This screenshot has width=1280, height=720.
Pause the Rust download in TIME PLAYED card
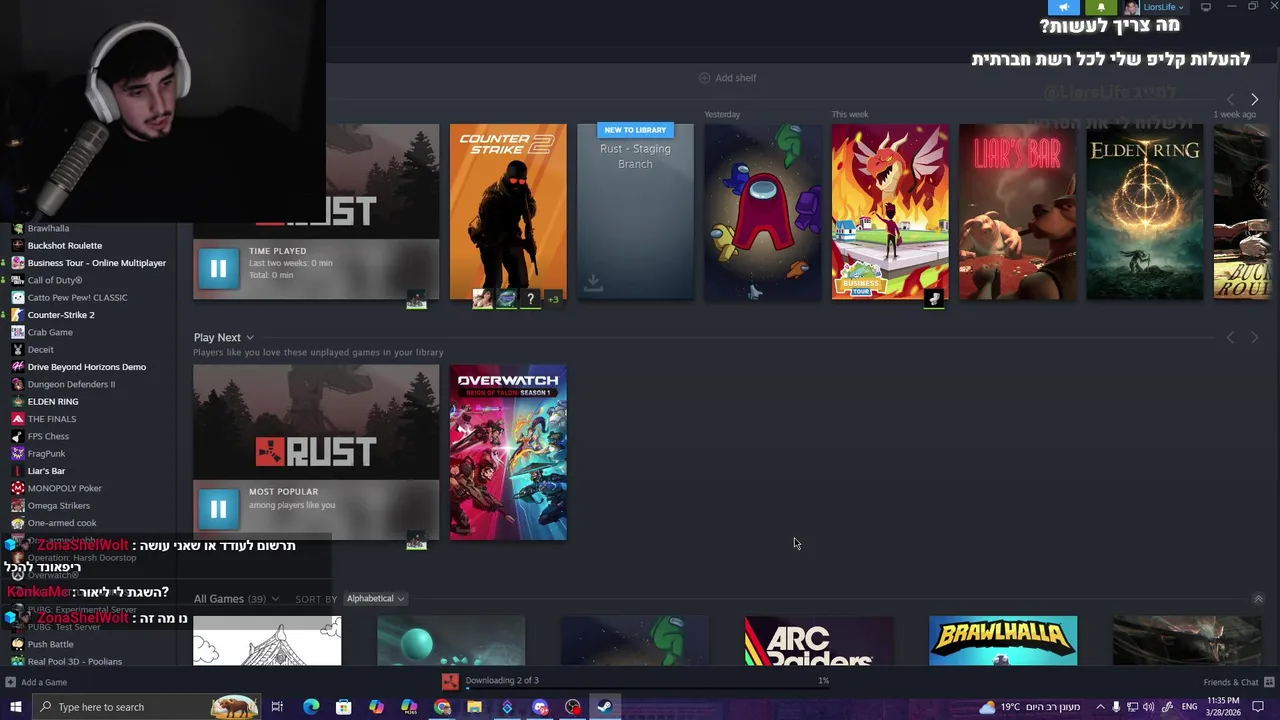click(x=218, y=268)
